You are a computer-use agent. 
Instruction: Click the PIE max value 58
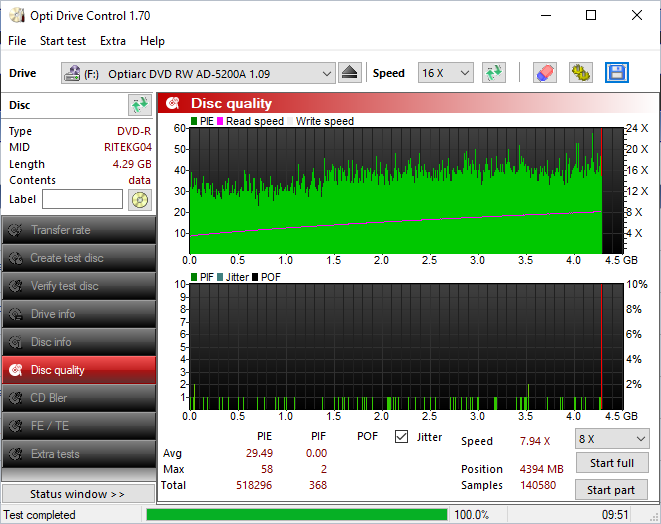(x=267, y=469)
